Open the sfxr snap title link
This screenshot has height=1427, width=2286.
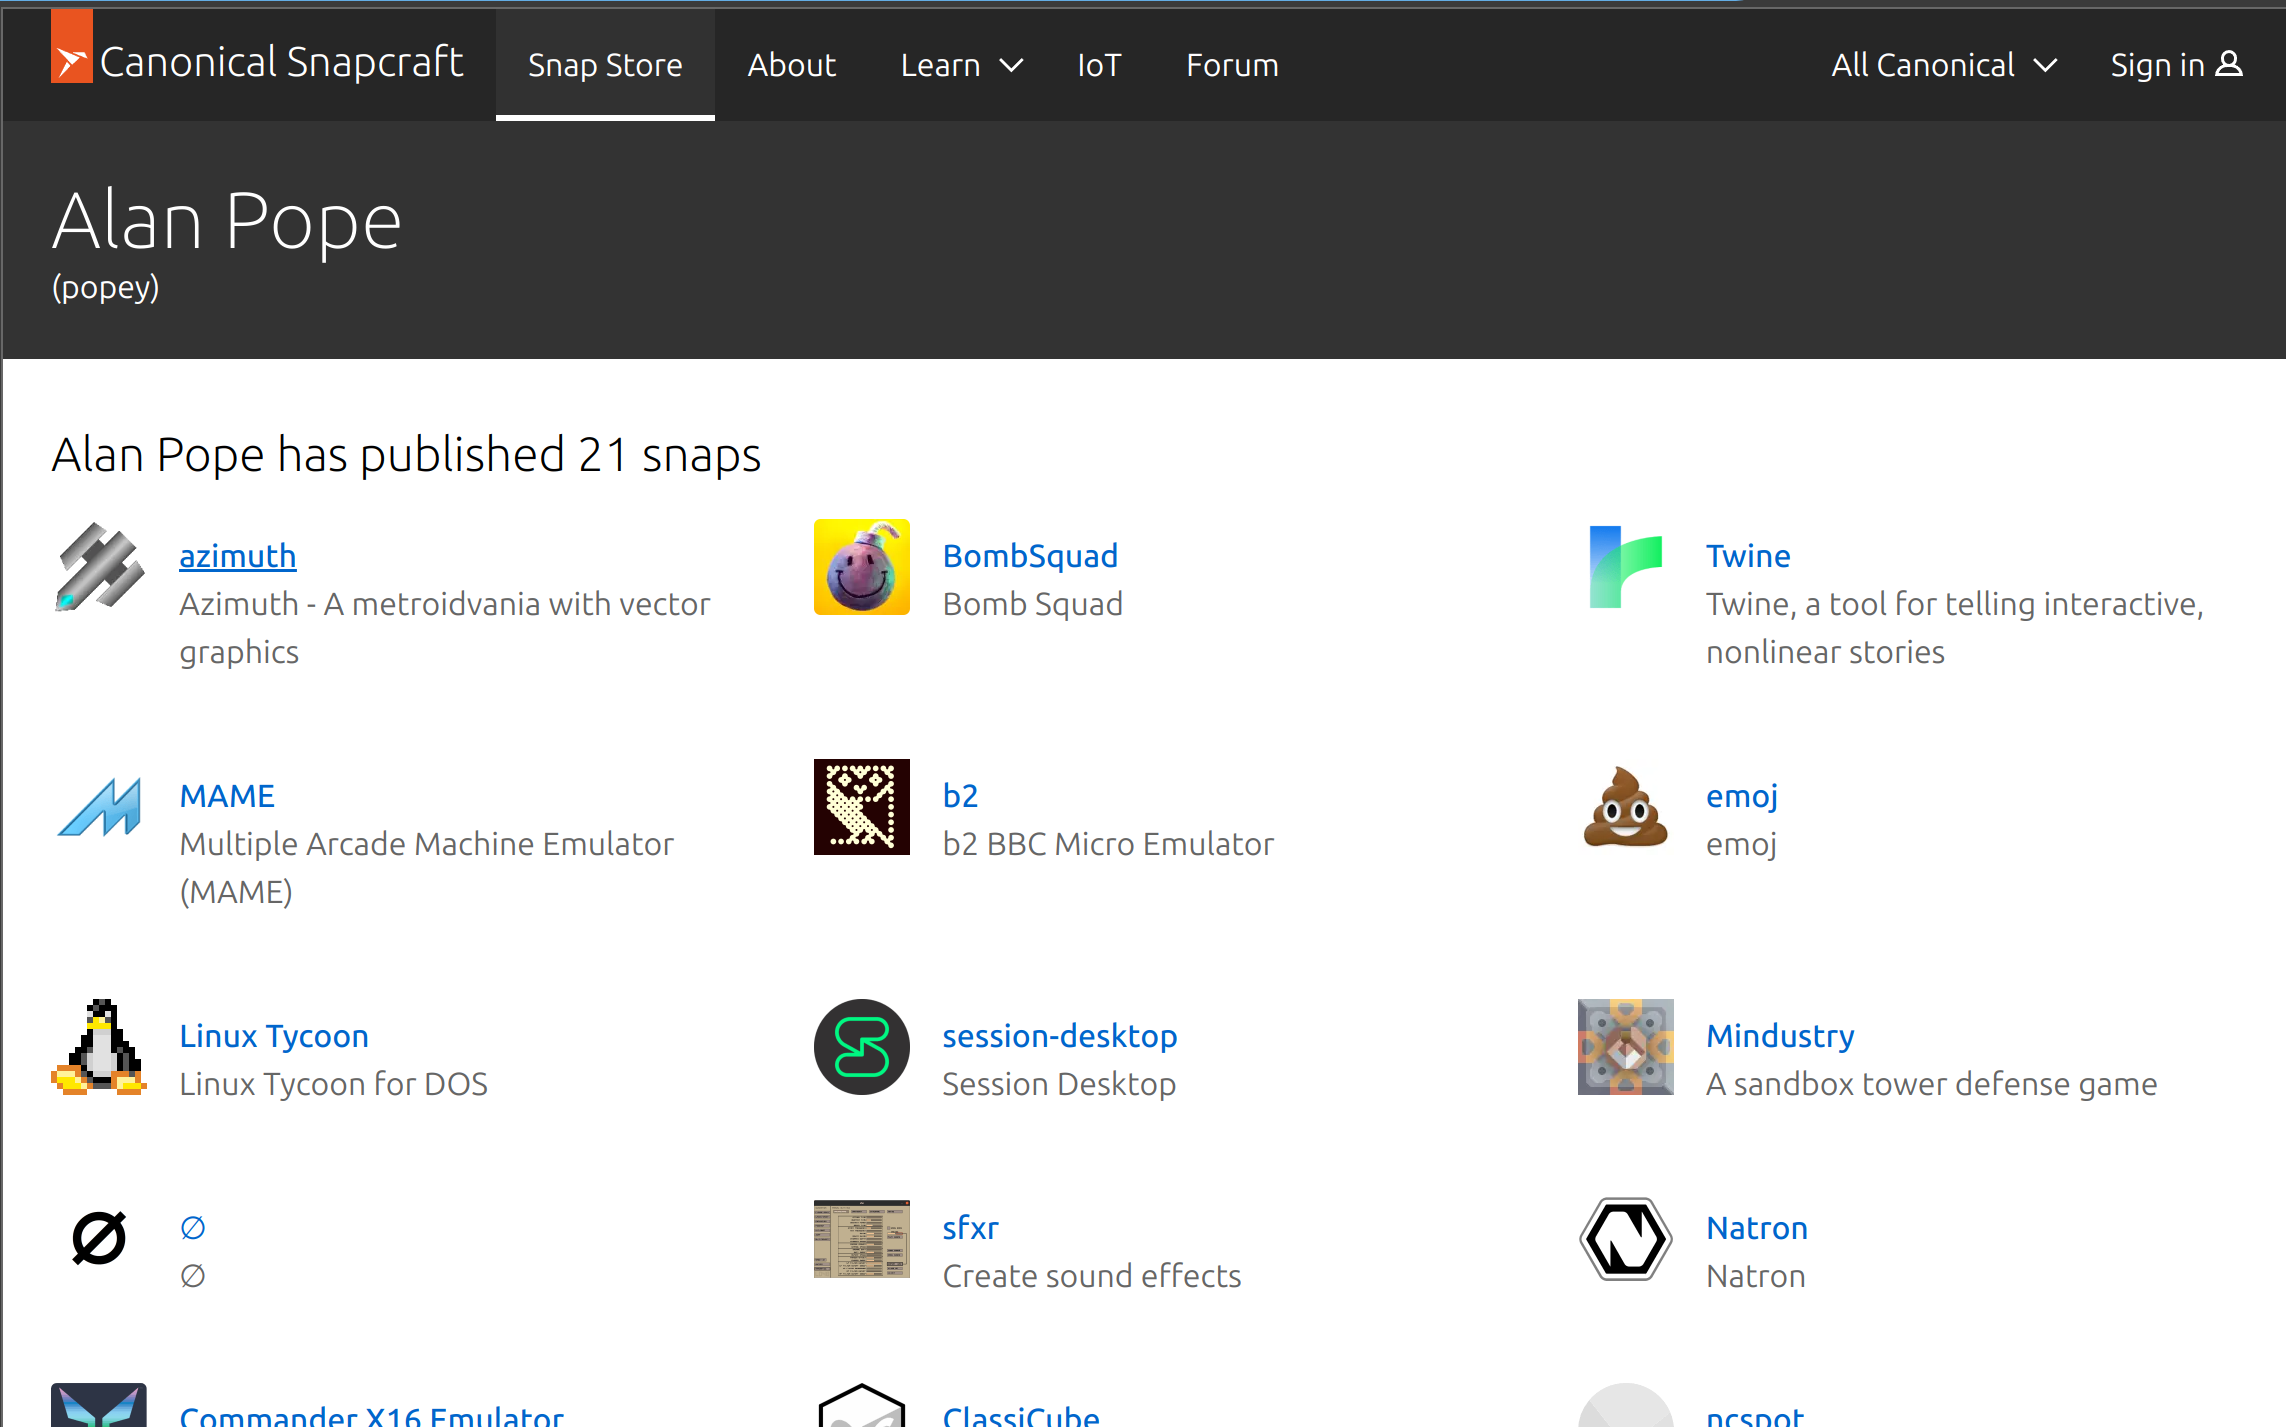click(x=970, y=1228)
